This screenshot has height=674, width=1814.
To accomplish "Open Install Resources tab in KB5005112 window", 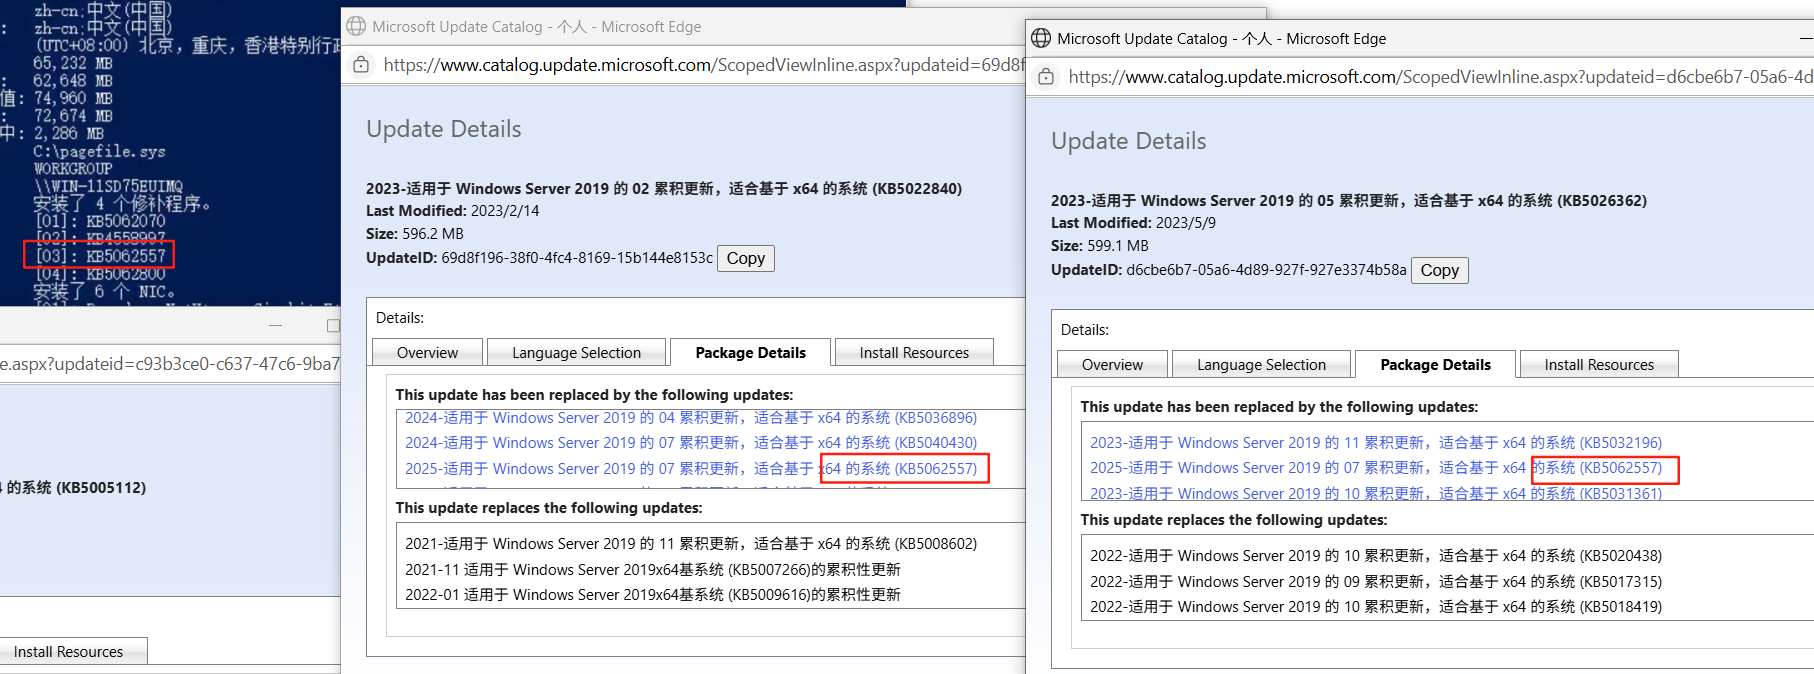I will [68, 651].
